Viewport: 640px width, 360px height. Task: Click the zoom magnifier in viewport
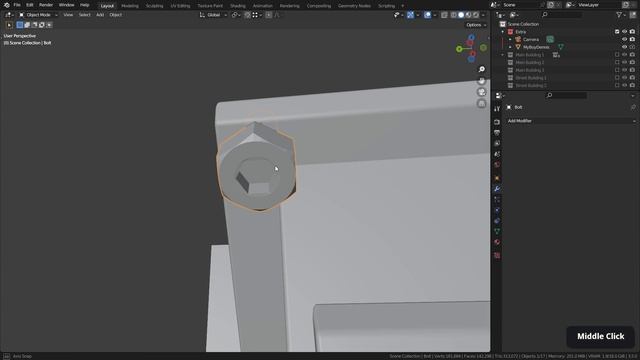point(482,69)
